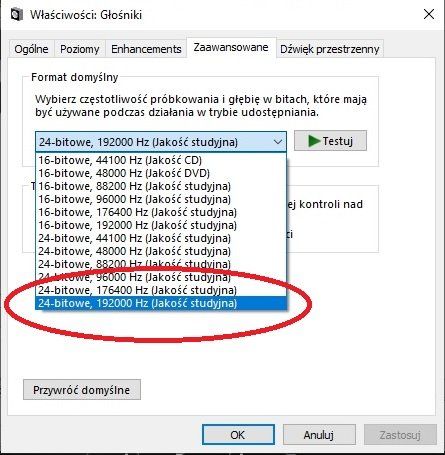
Task: Click the speaker icon in title bar
Action: click(x=17, y=14)
